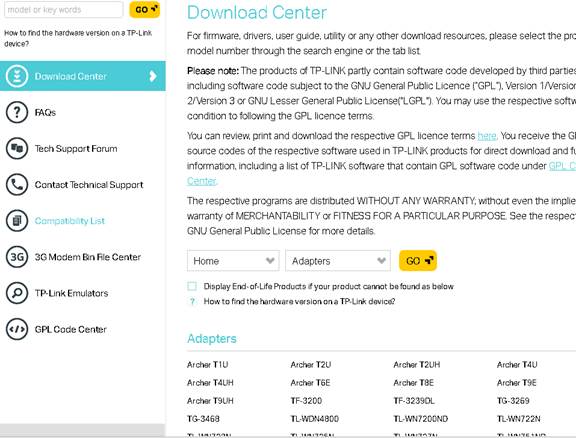
Task: Click the 'here' GPL licence terms link
Action: pyautogui.click(x=487, y=136)
